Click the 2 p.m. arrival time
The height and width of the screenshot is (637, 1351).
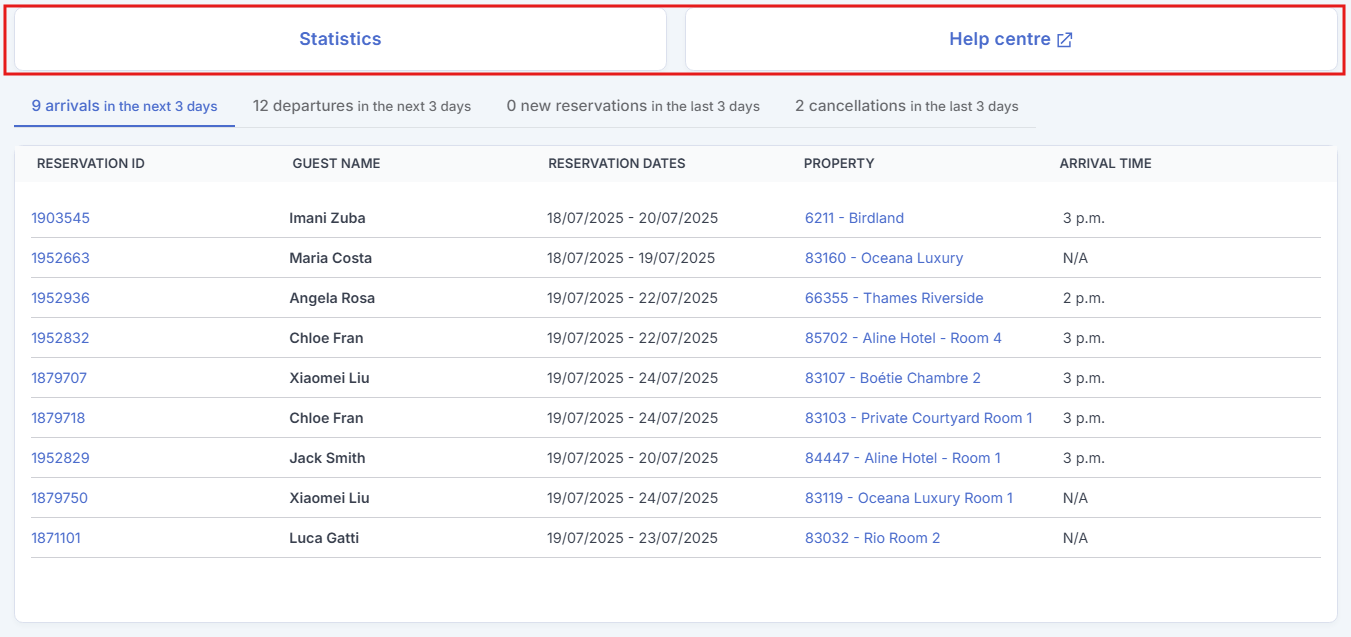coord(1084,298)
